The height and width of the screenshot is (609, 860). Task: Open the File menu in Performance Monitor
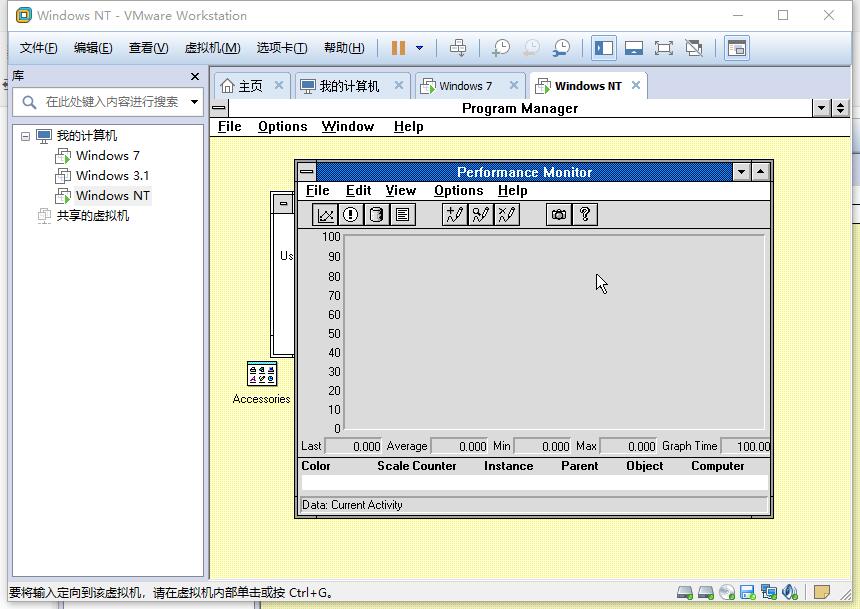[x=318, y=190]
